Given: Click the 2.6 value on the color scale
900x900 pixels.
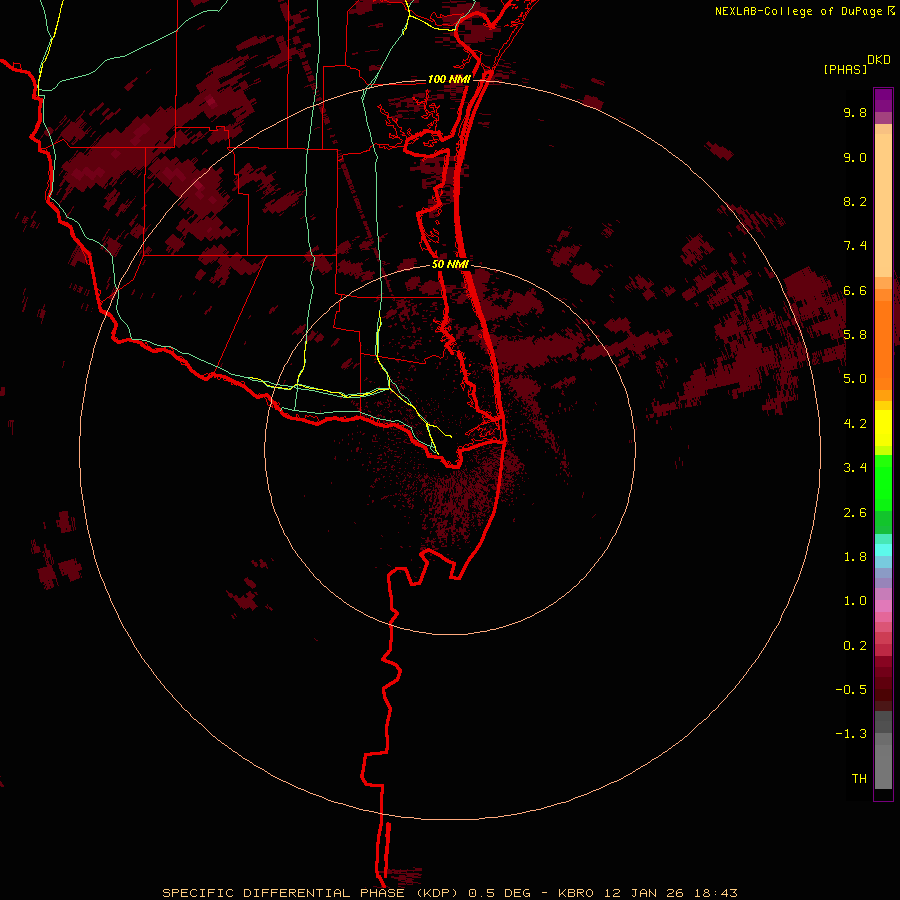Looking at the screenshot, I should (x=855, y=513).
